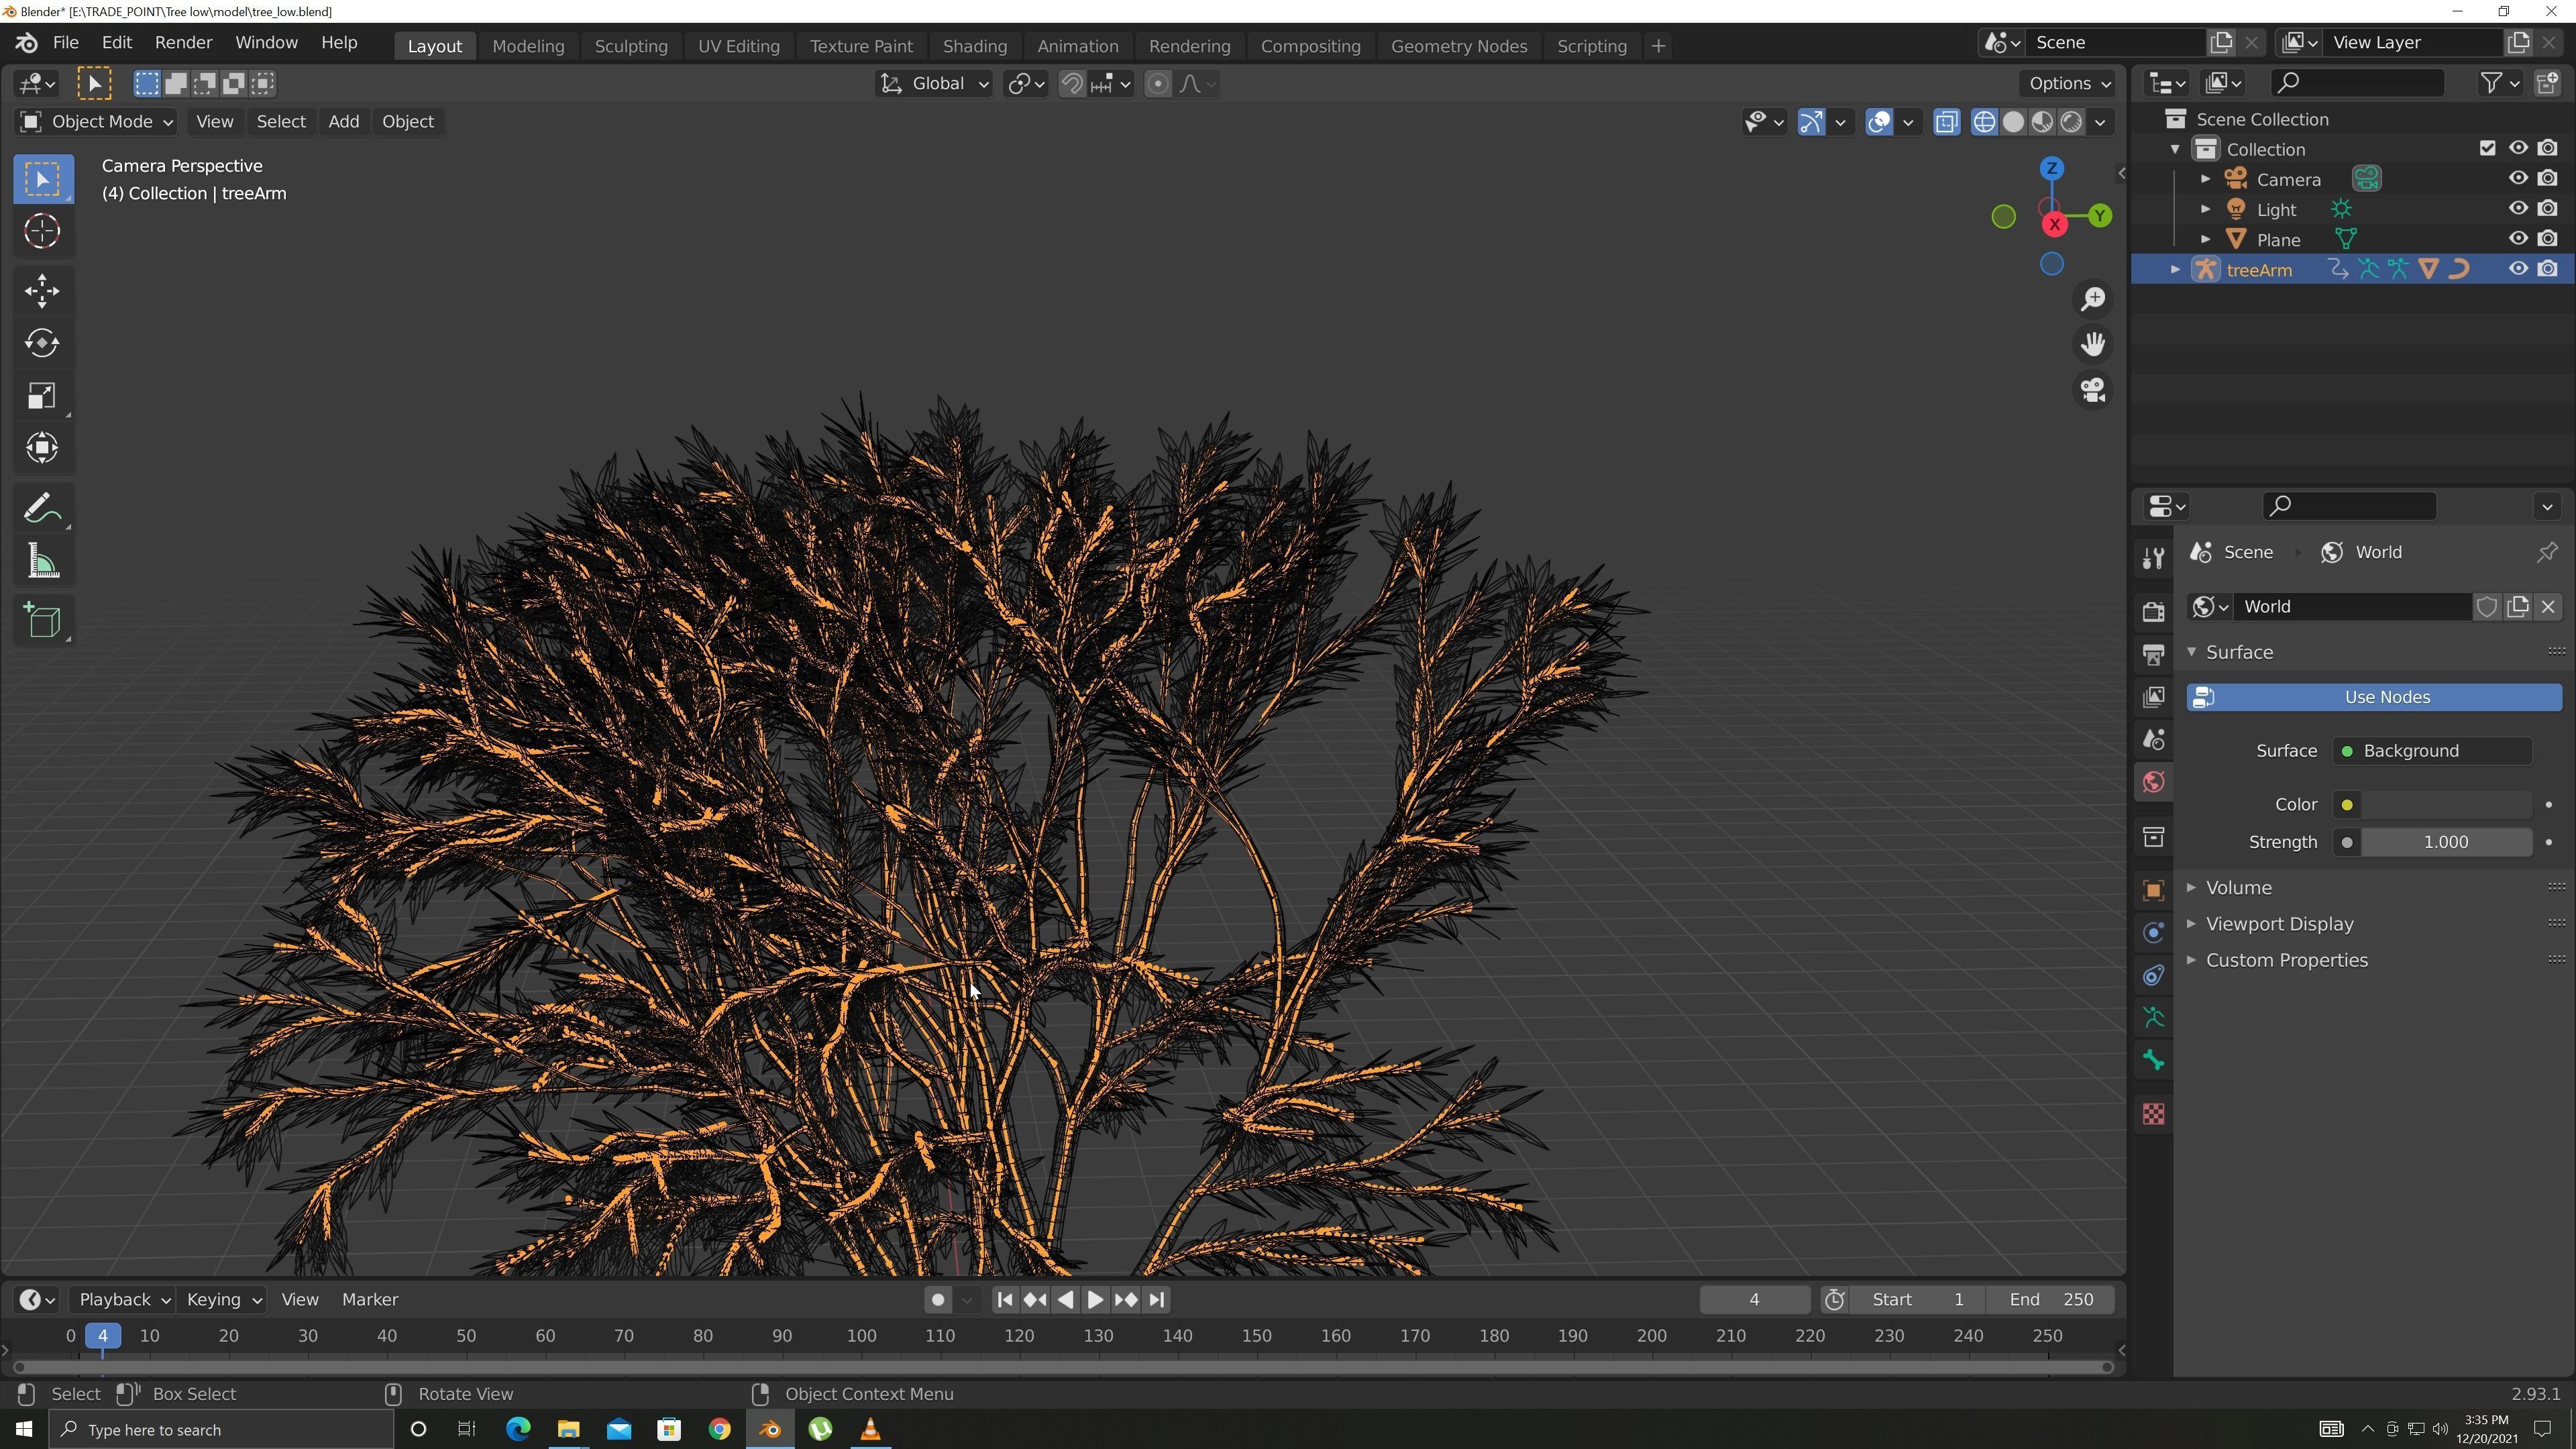Open the Options dropdown
Image resolution: width=2576 pixels, height=1449 pixels.
(x=2068, y=84)
